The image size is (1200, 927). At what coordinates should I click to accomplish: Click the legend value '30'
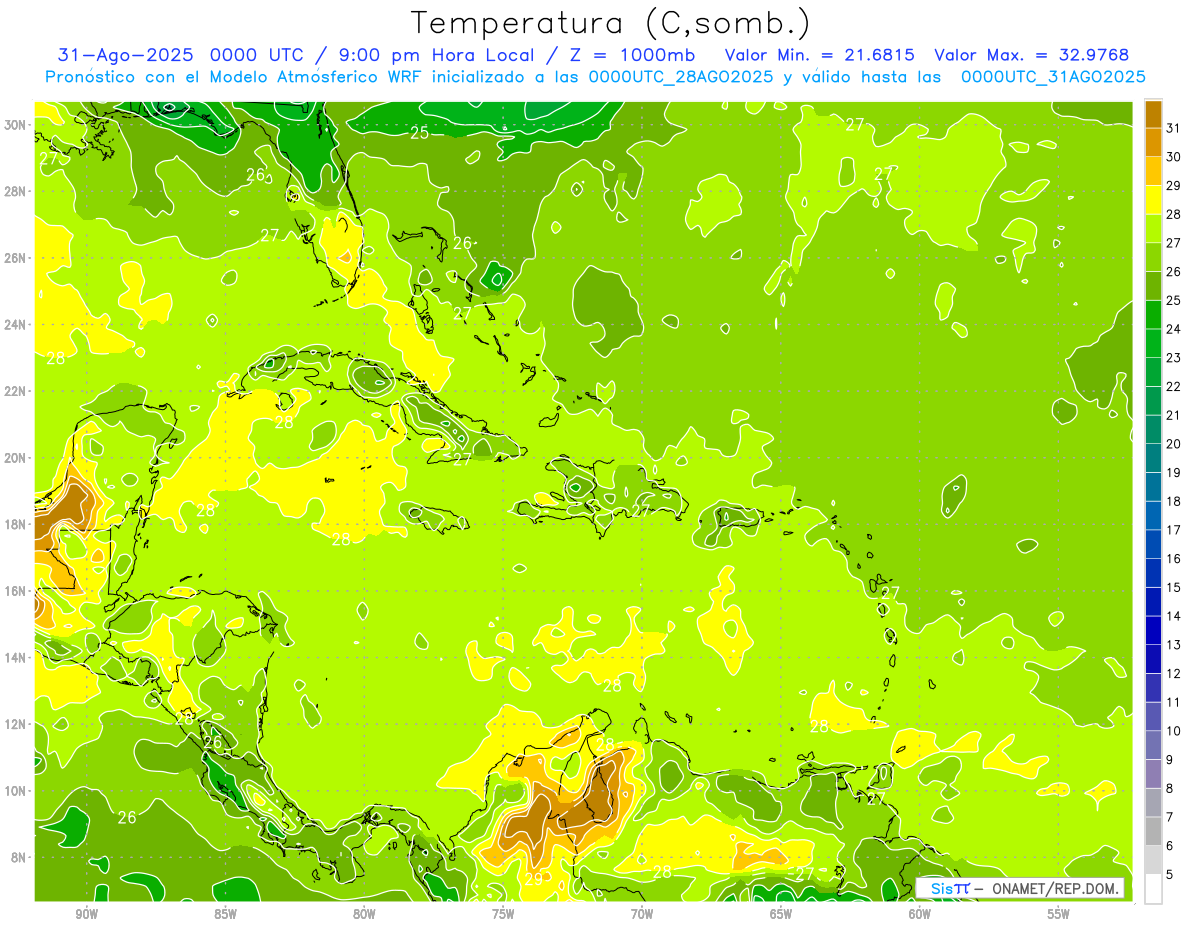coord(1174,157)
